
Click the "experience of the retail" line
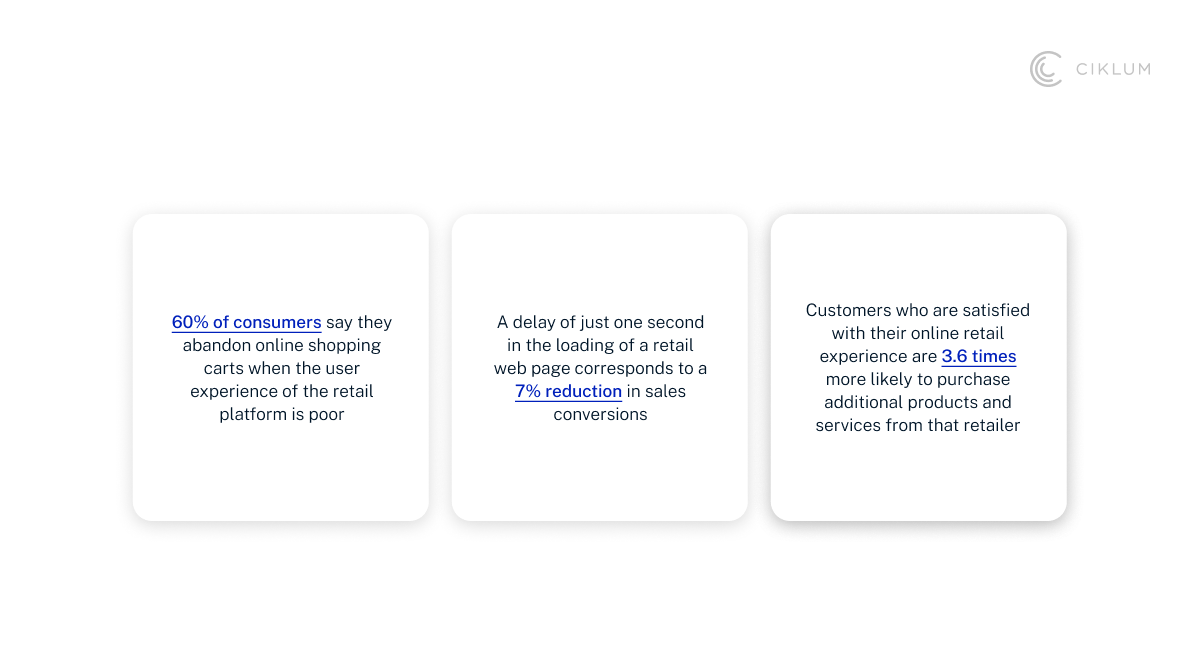coord(281,391)
